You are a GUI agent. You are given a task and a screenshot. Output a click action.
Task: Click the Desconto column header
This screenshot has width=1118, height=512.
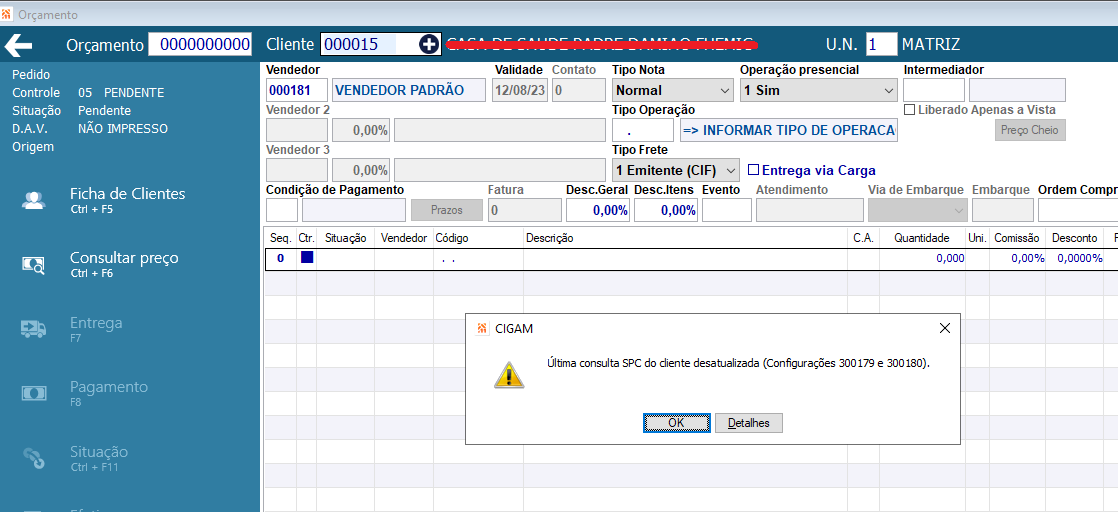click(1075, 238)
